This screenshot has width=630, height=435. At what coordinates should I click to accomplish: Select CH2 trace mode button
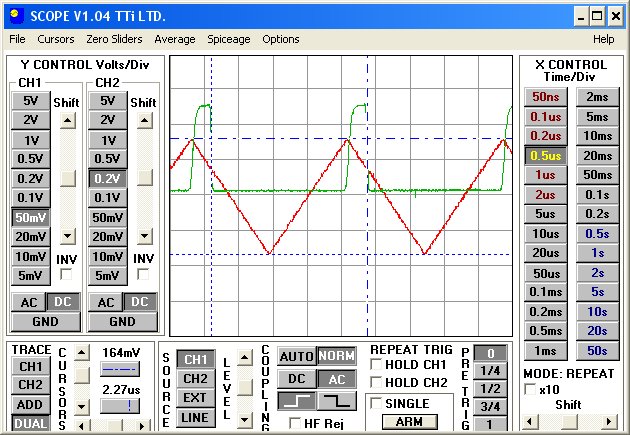(x=31, y=385)
